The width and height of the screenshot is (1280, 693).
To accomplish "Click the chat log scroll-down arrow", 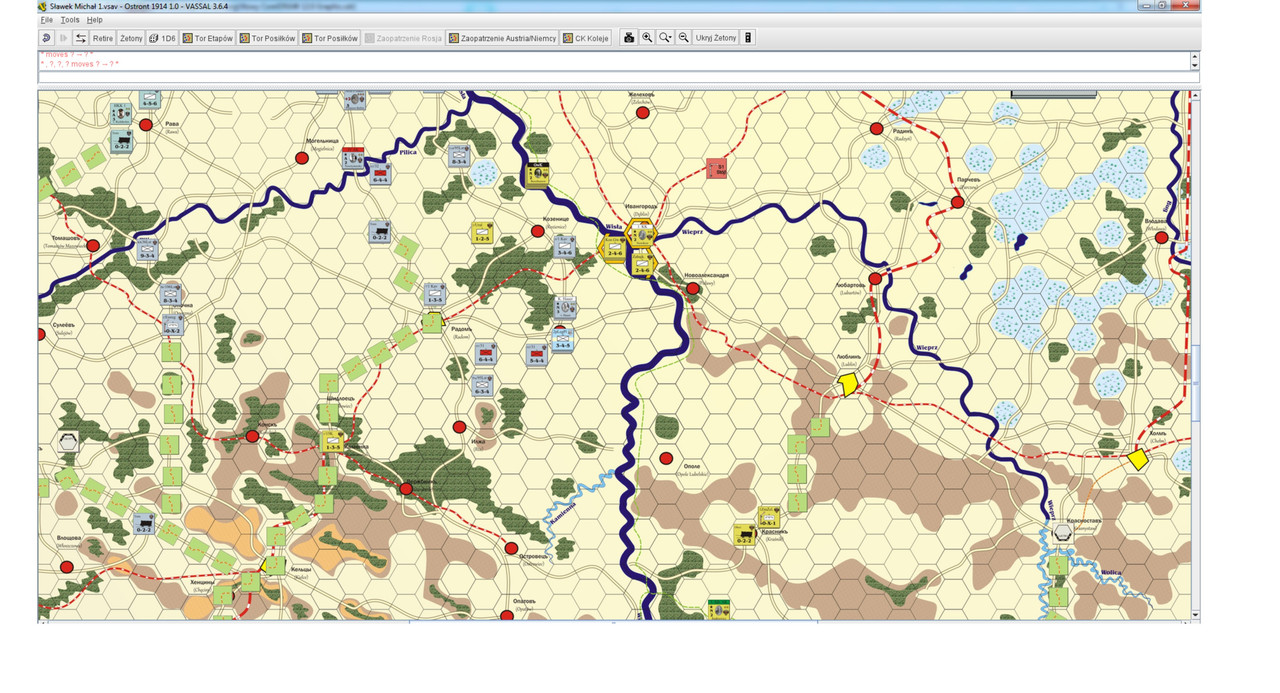I will click(1194, 66).
